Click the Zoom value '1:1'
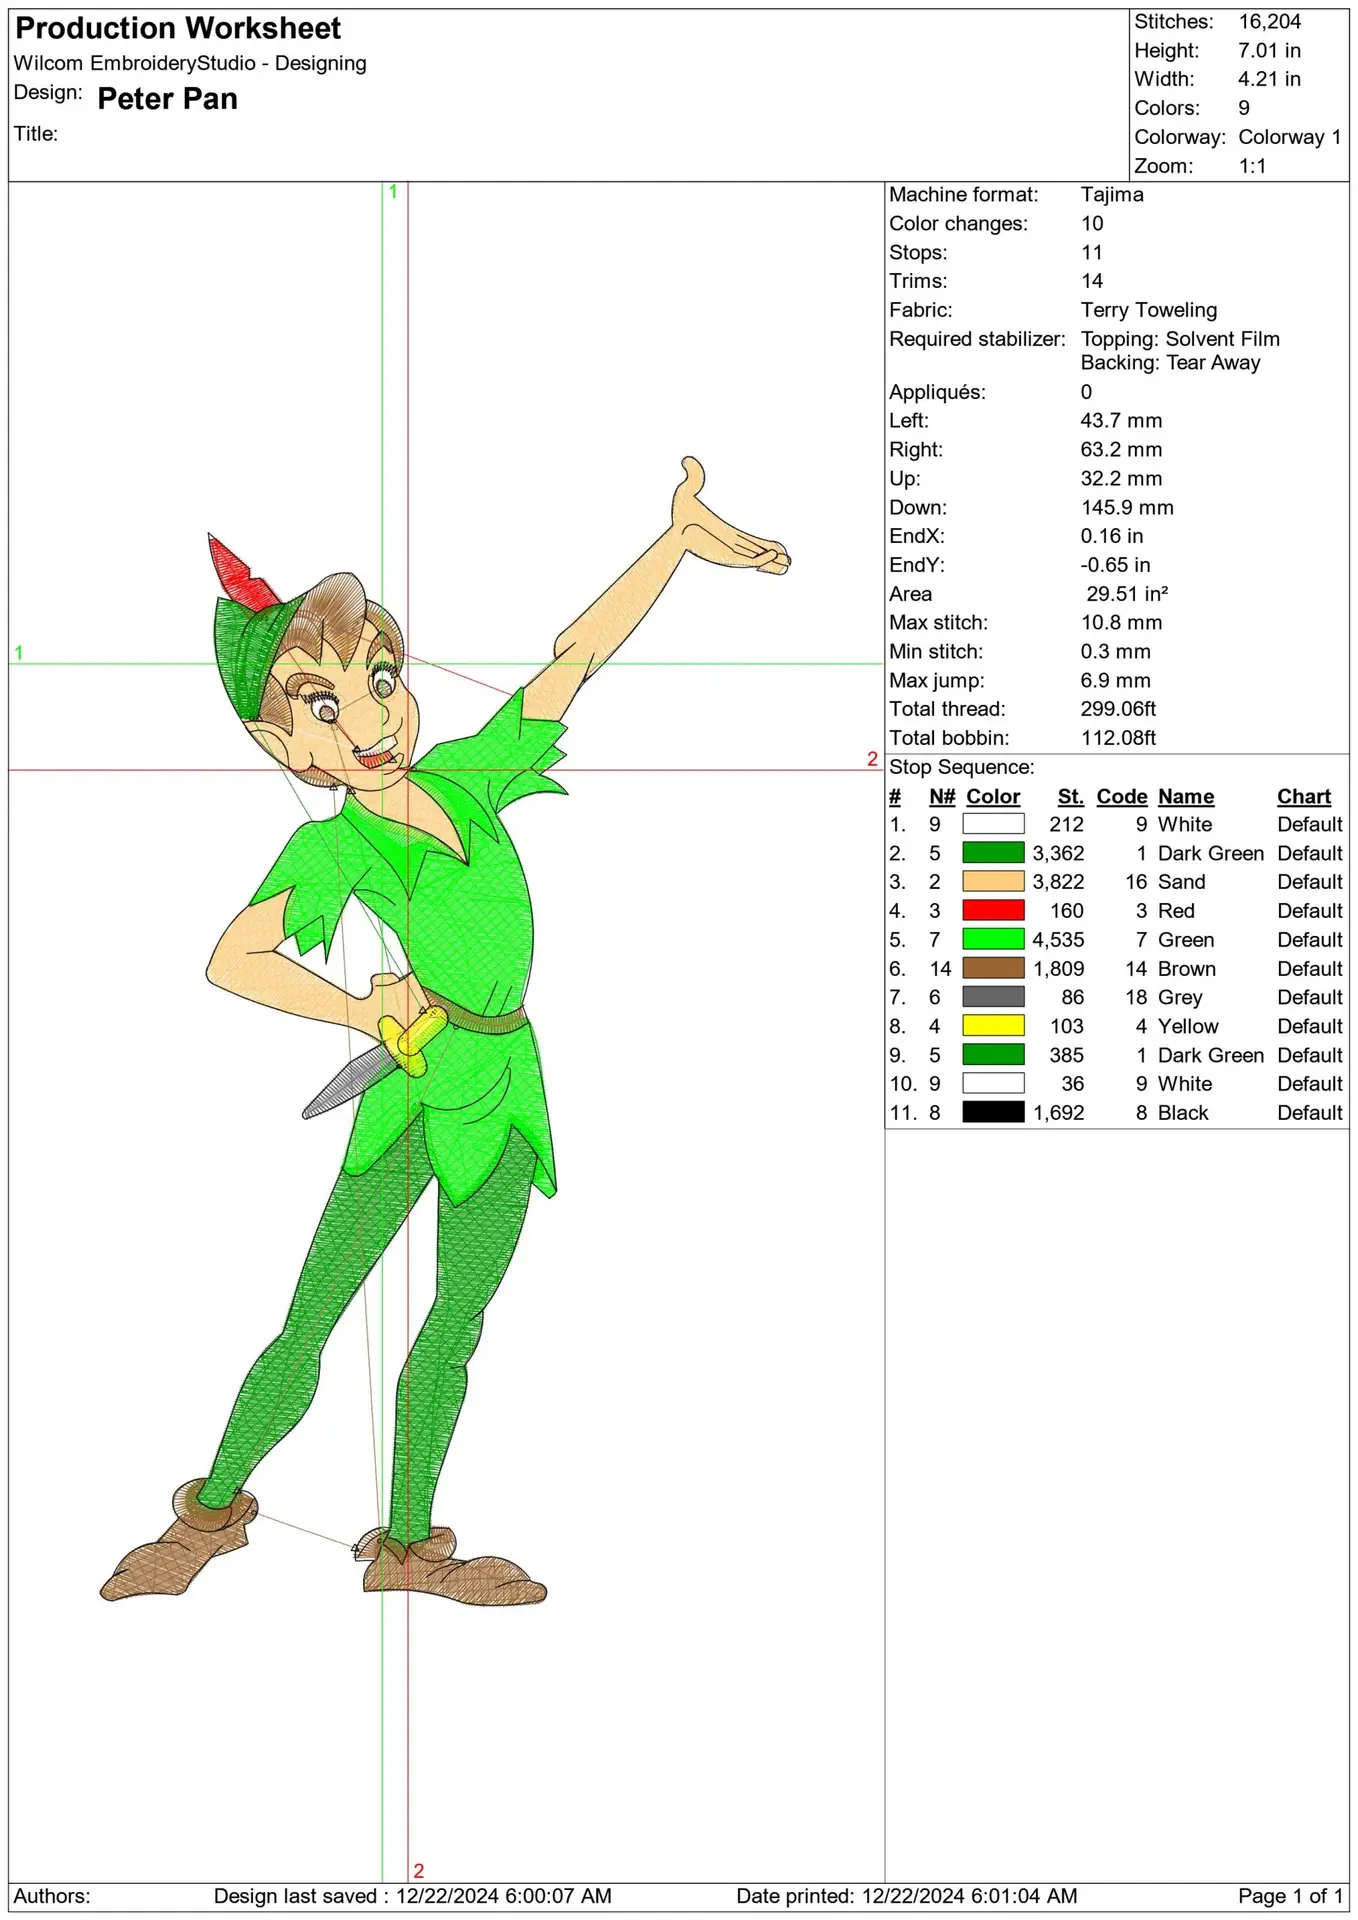Image resolution: width=1358 pixels, height=1920 pixels. pyautogui.click(x=1253, y=166)
